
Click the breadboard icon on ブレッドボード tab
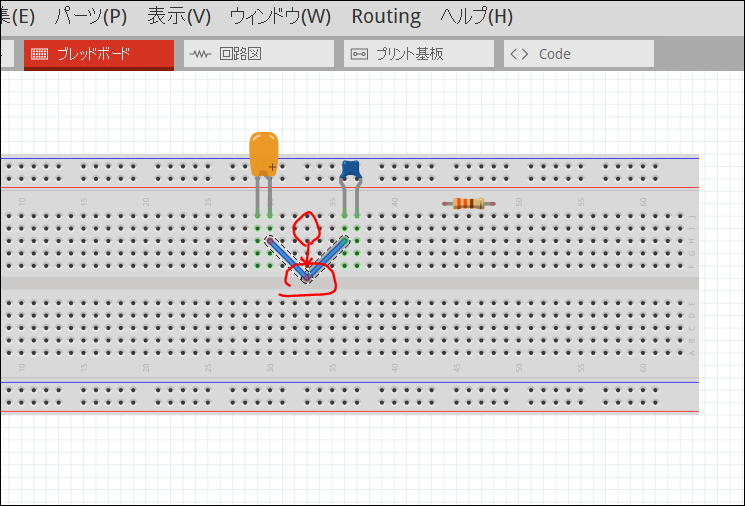coord(39,54)
